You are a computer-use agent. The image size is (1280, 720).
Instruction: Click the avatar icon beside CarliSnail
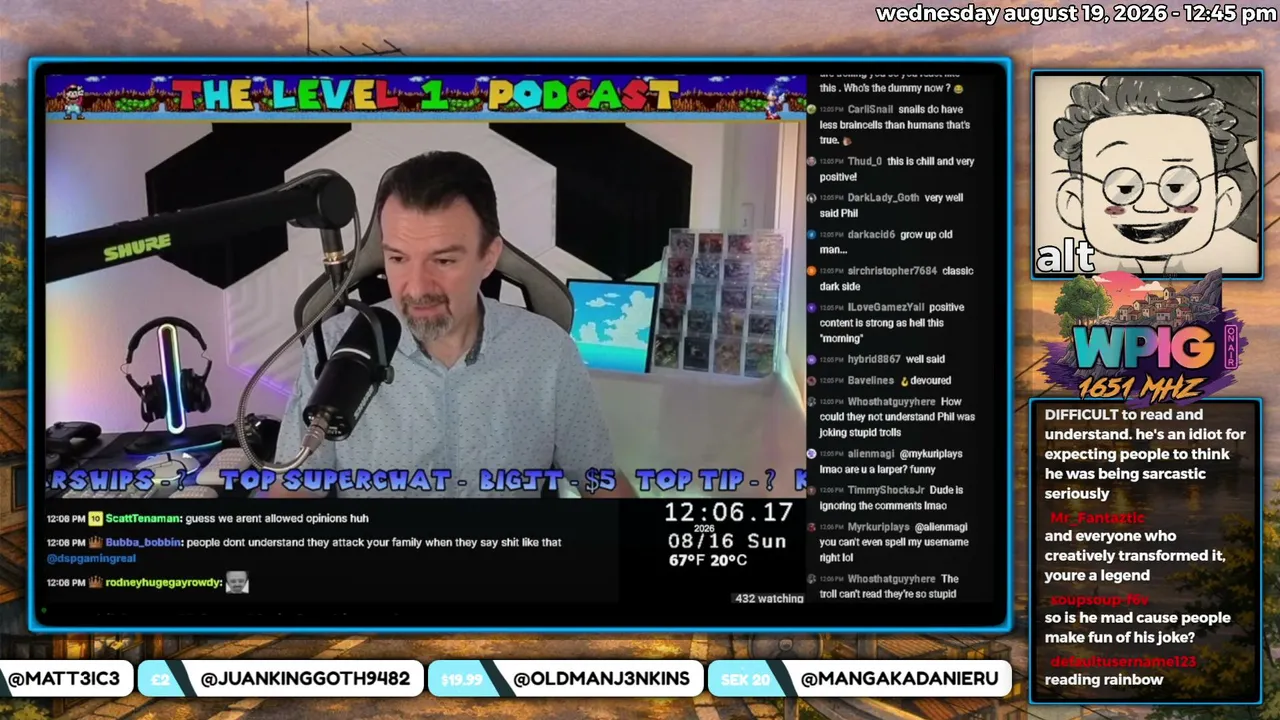[x=811, y=110]
